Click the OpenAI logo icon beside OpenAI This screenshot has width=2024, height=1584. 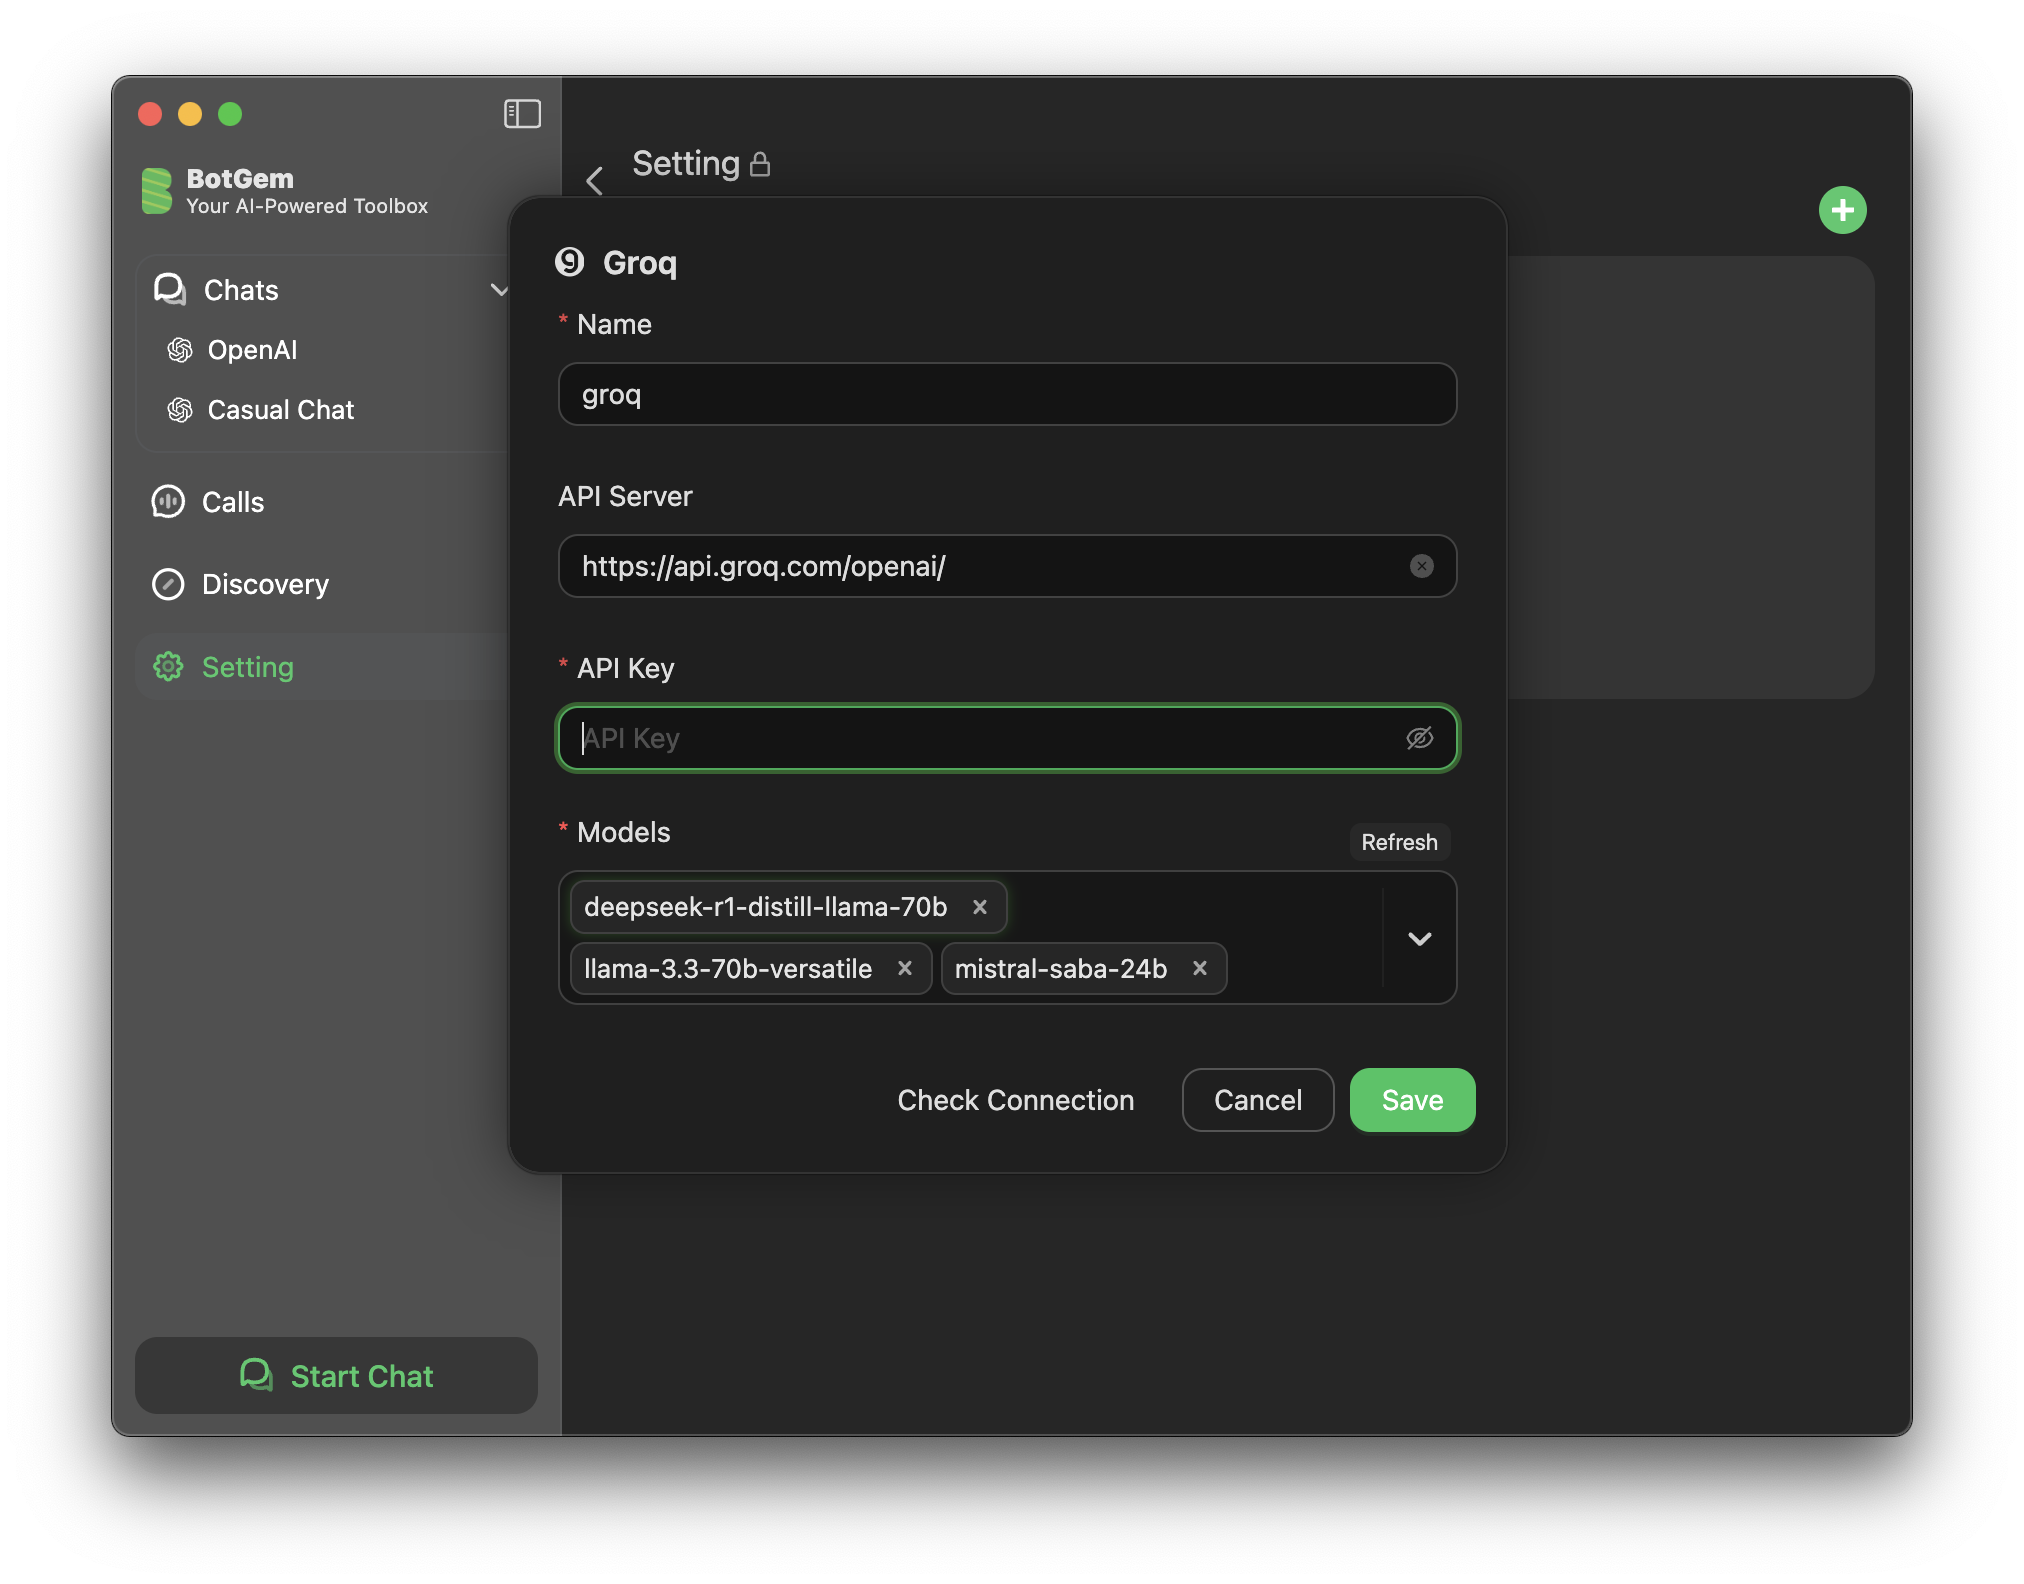(x=180, y=350)
